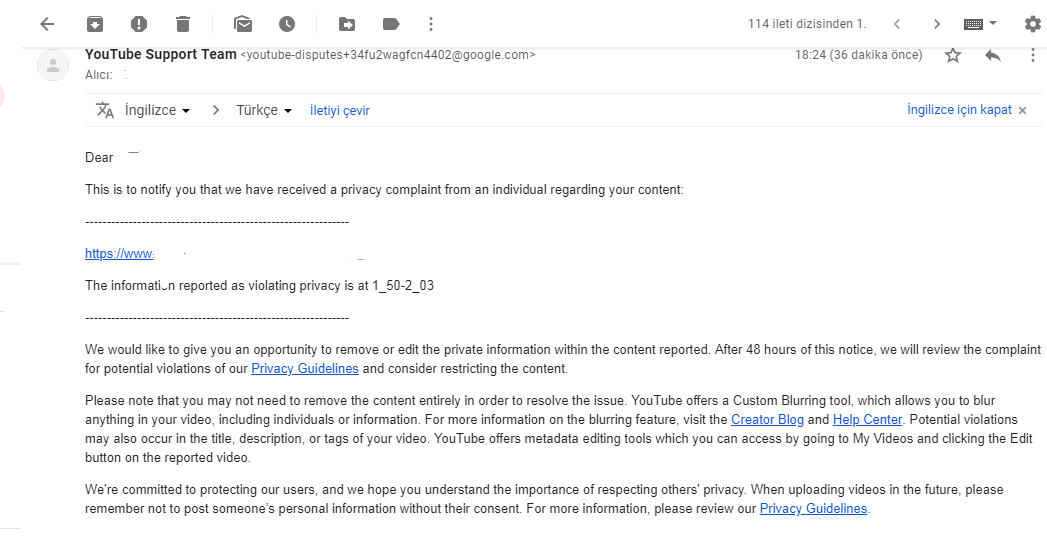Star this YouTube Support message
1047x539 pixels.
click(953, 55)
